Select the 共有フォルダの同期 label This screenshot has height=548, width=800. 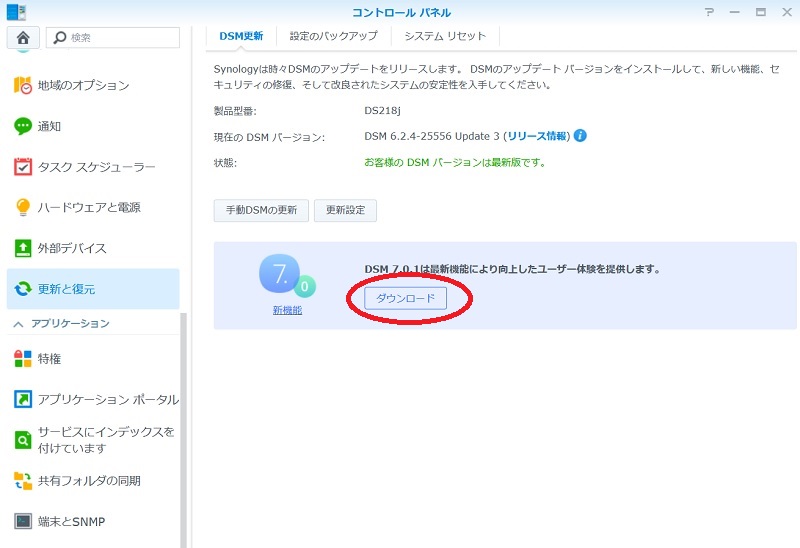89,481
